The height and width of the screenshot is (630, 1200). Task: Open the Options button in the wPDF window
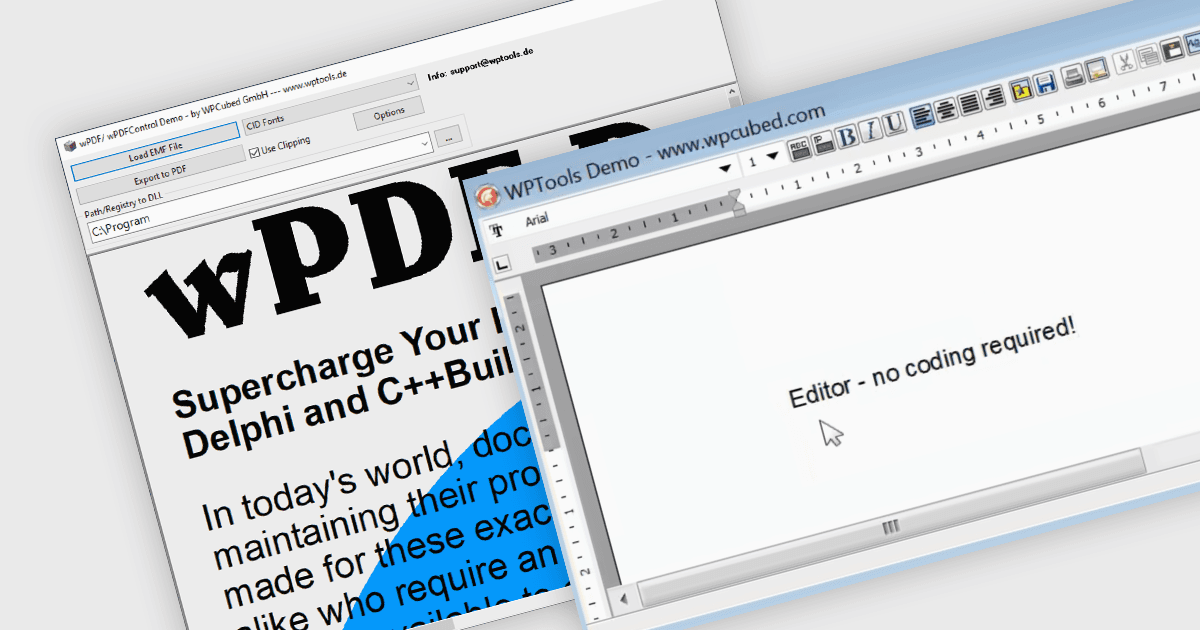(x=389, y=113)
